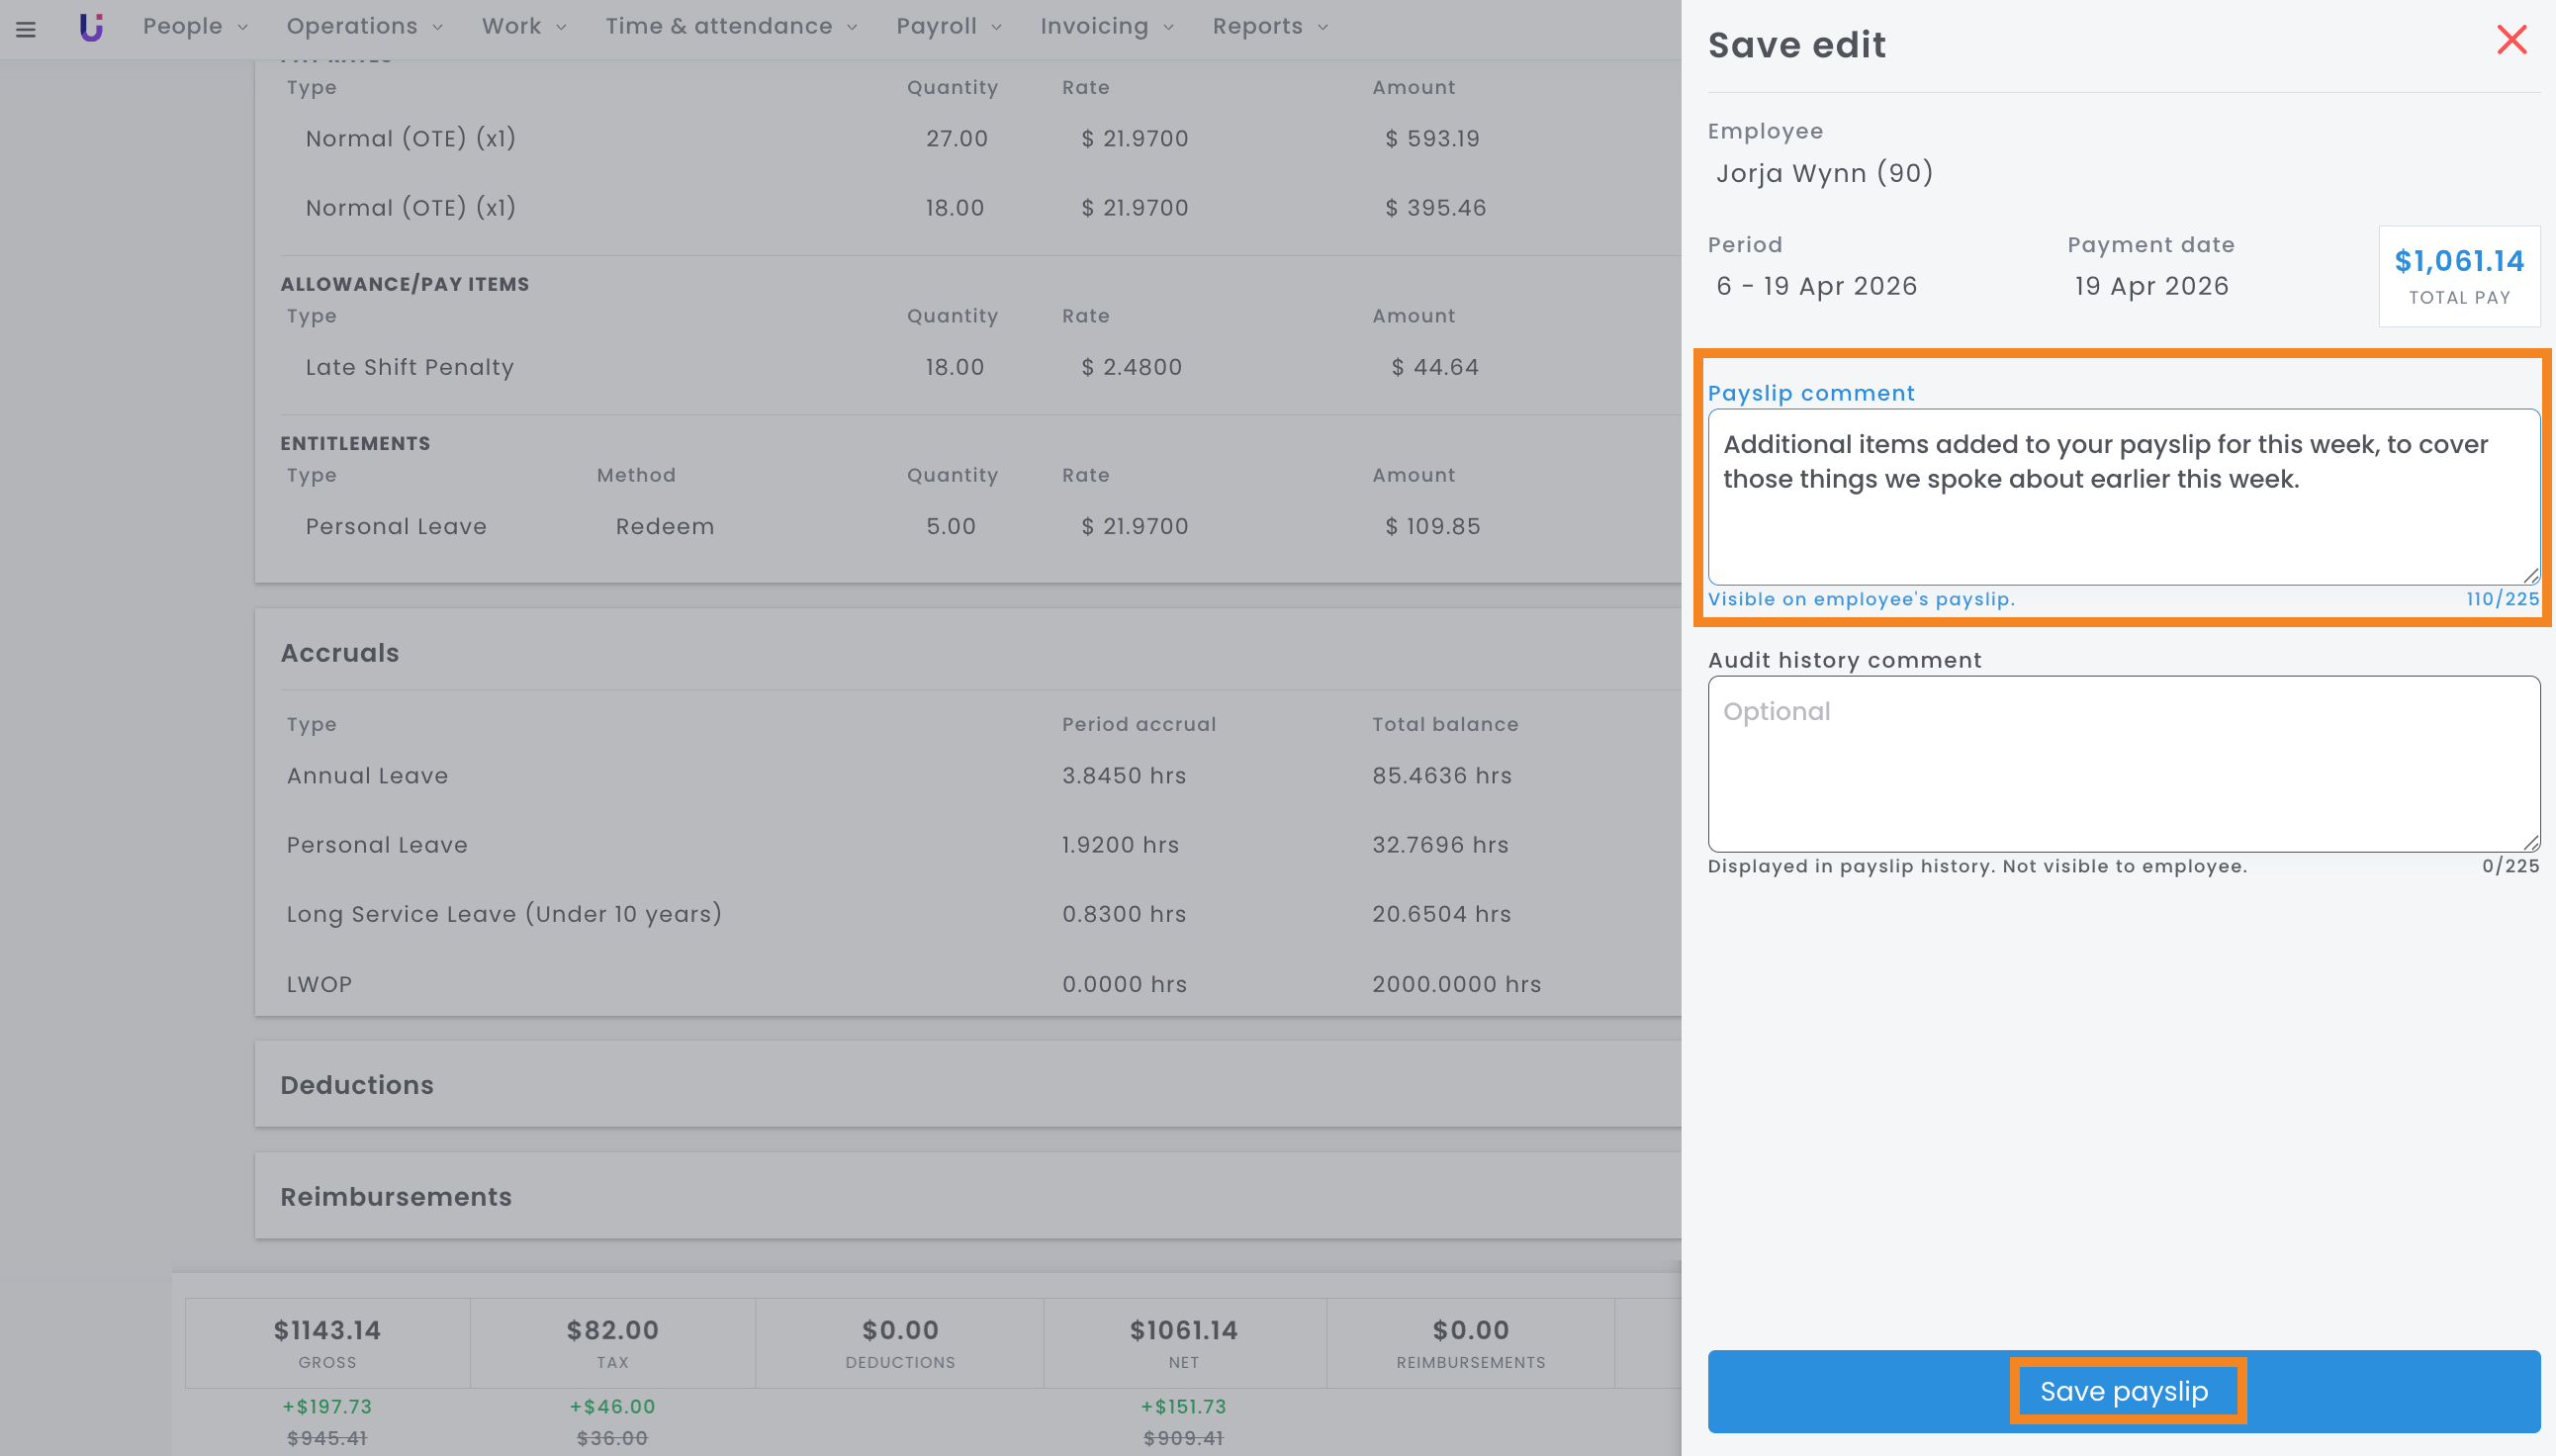Click the Normal (OTE) row with 18.00 quantity
The width and height of the screenshot is (2556, 1456).
968,207
